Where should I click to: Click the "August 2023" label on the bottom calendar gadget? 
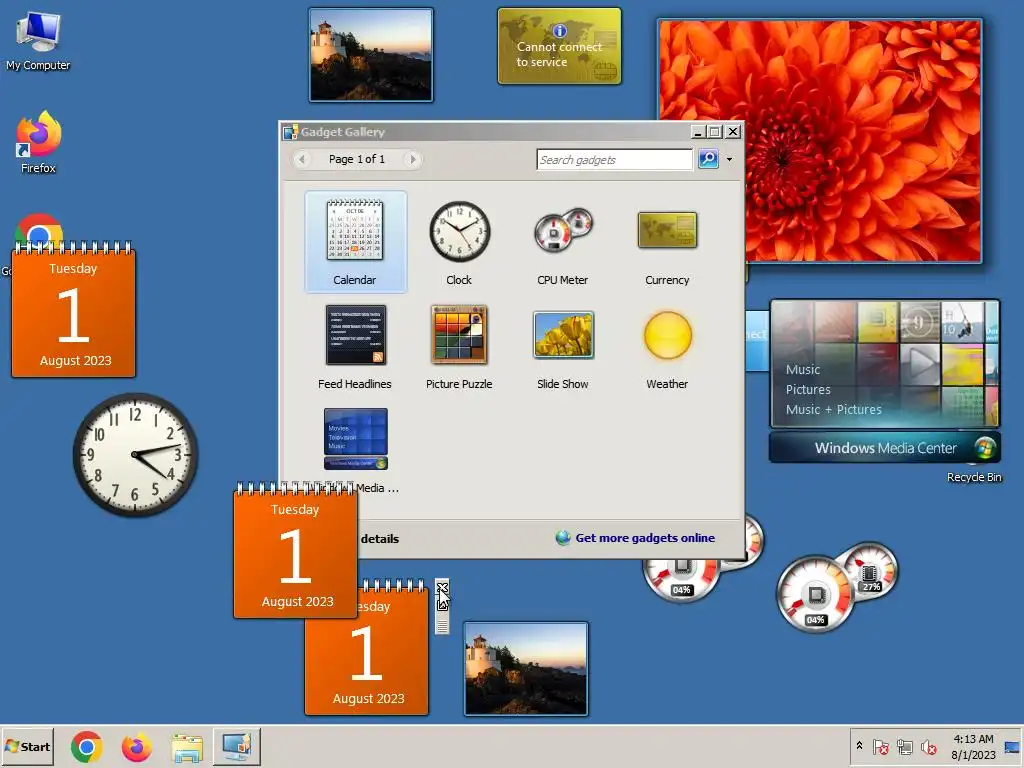pos(368,698)
